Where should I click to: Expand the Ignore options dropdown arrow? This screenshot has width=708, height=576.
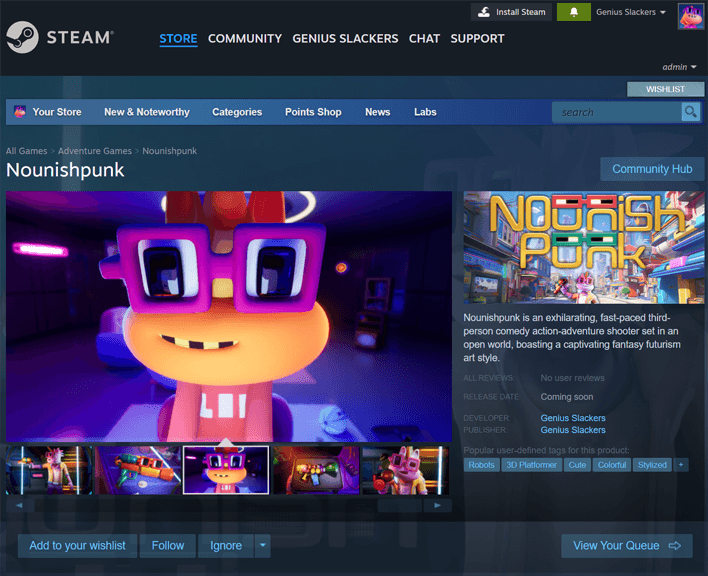[x=262, y=546]
